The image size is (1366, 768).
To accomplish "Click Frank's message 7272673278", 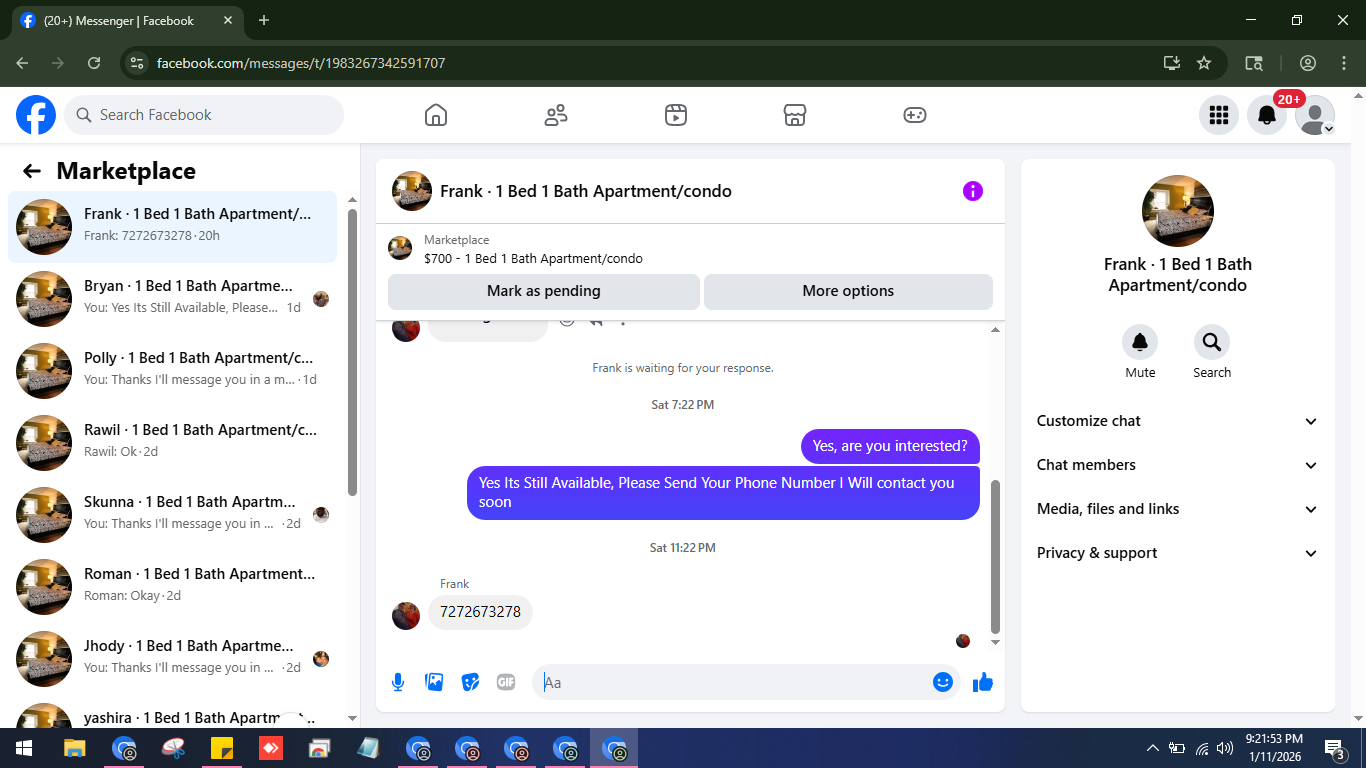I will click(481, 612).
